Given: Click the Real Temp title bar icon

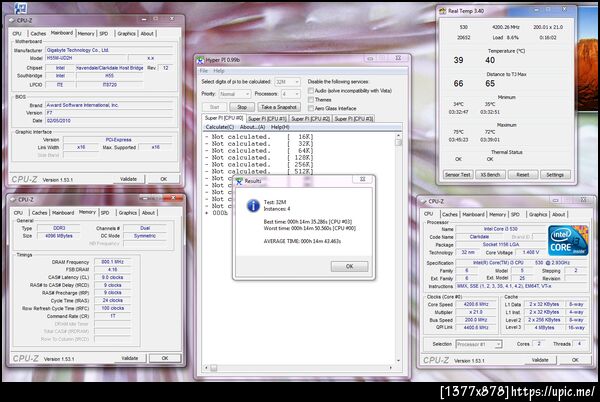Looking at the screenshot, I should coord(442,11).
